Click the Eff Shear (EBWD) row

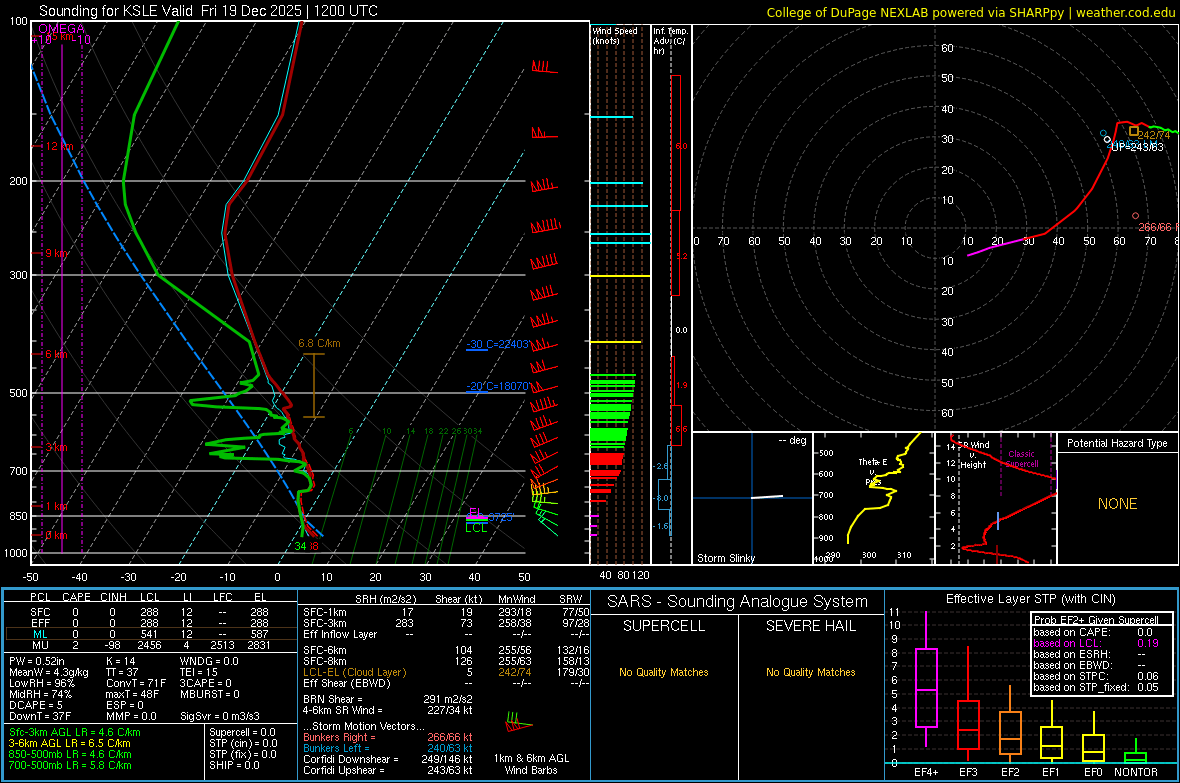click(x=446, y=684)
